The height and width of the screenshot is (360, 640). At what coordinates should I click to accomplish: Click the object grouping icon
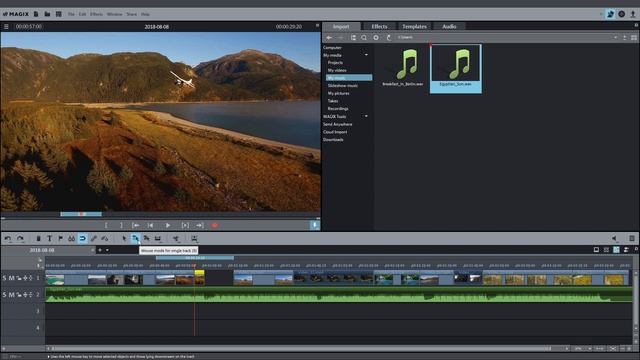tap(71, 238)
